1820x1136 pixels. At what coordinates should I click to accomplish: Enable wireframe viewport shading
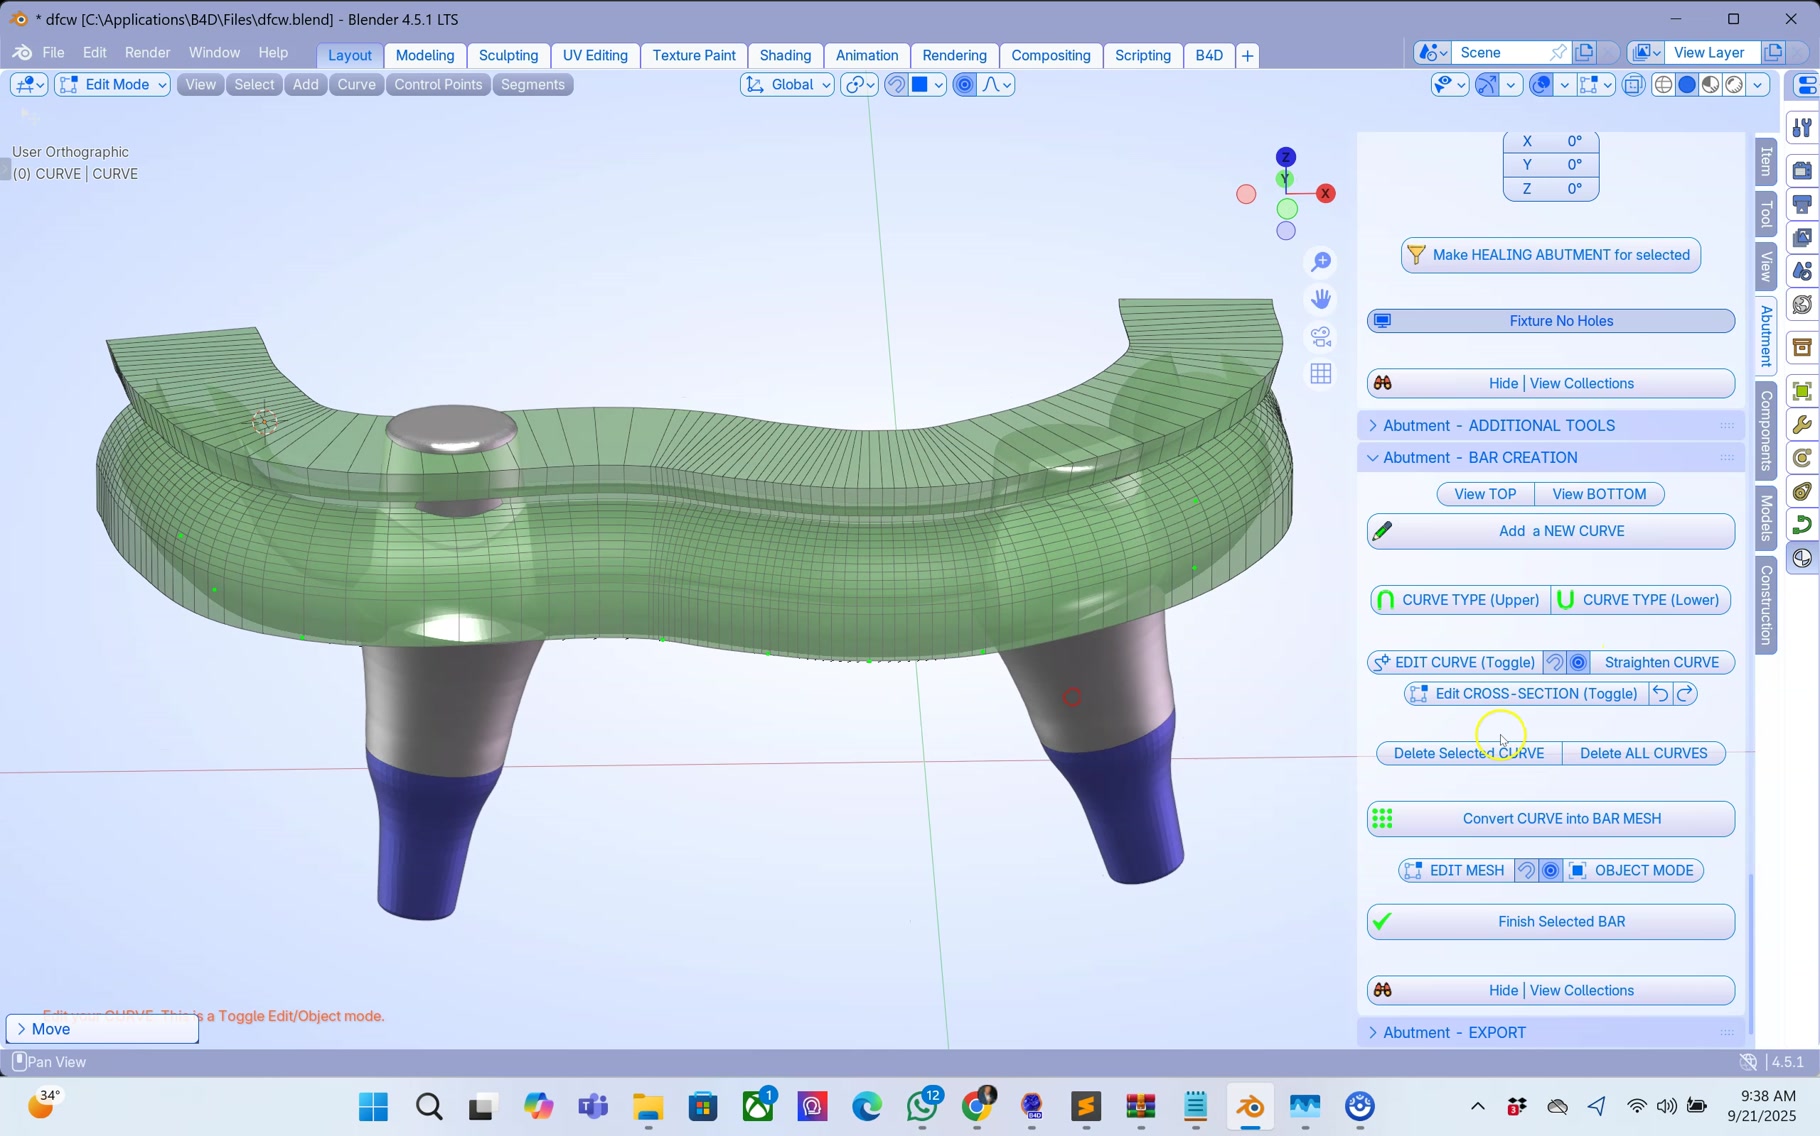pos(1663,85)
